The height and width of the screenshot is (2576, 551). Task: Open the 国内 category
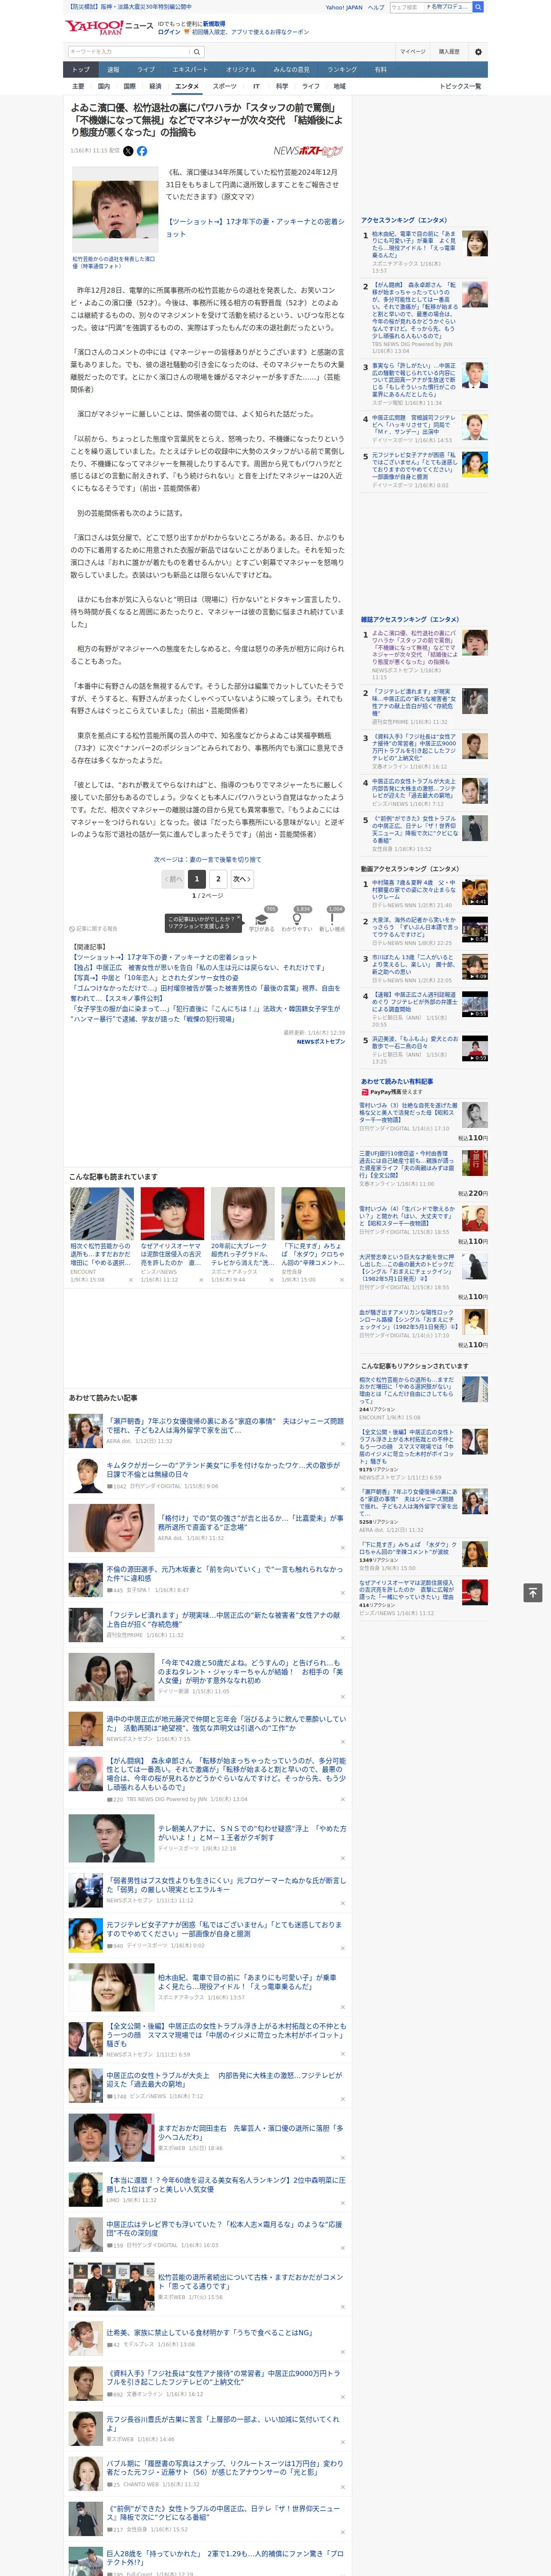[104, 86]
